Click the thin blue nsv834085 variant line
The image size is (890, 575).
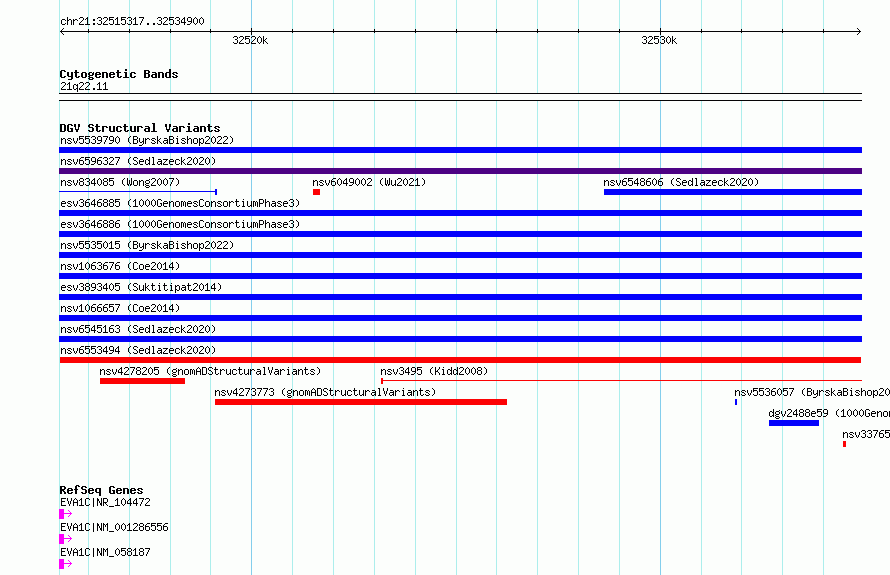pyautogui.click(x=138, y=192)
